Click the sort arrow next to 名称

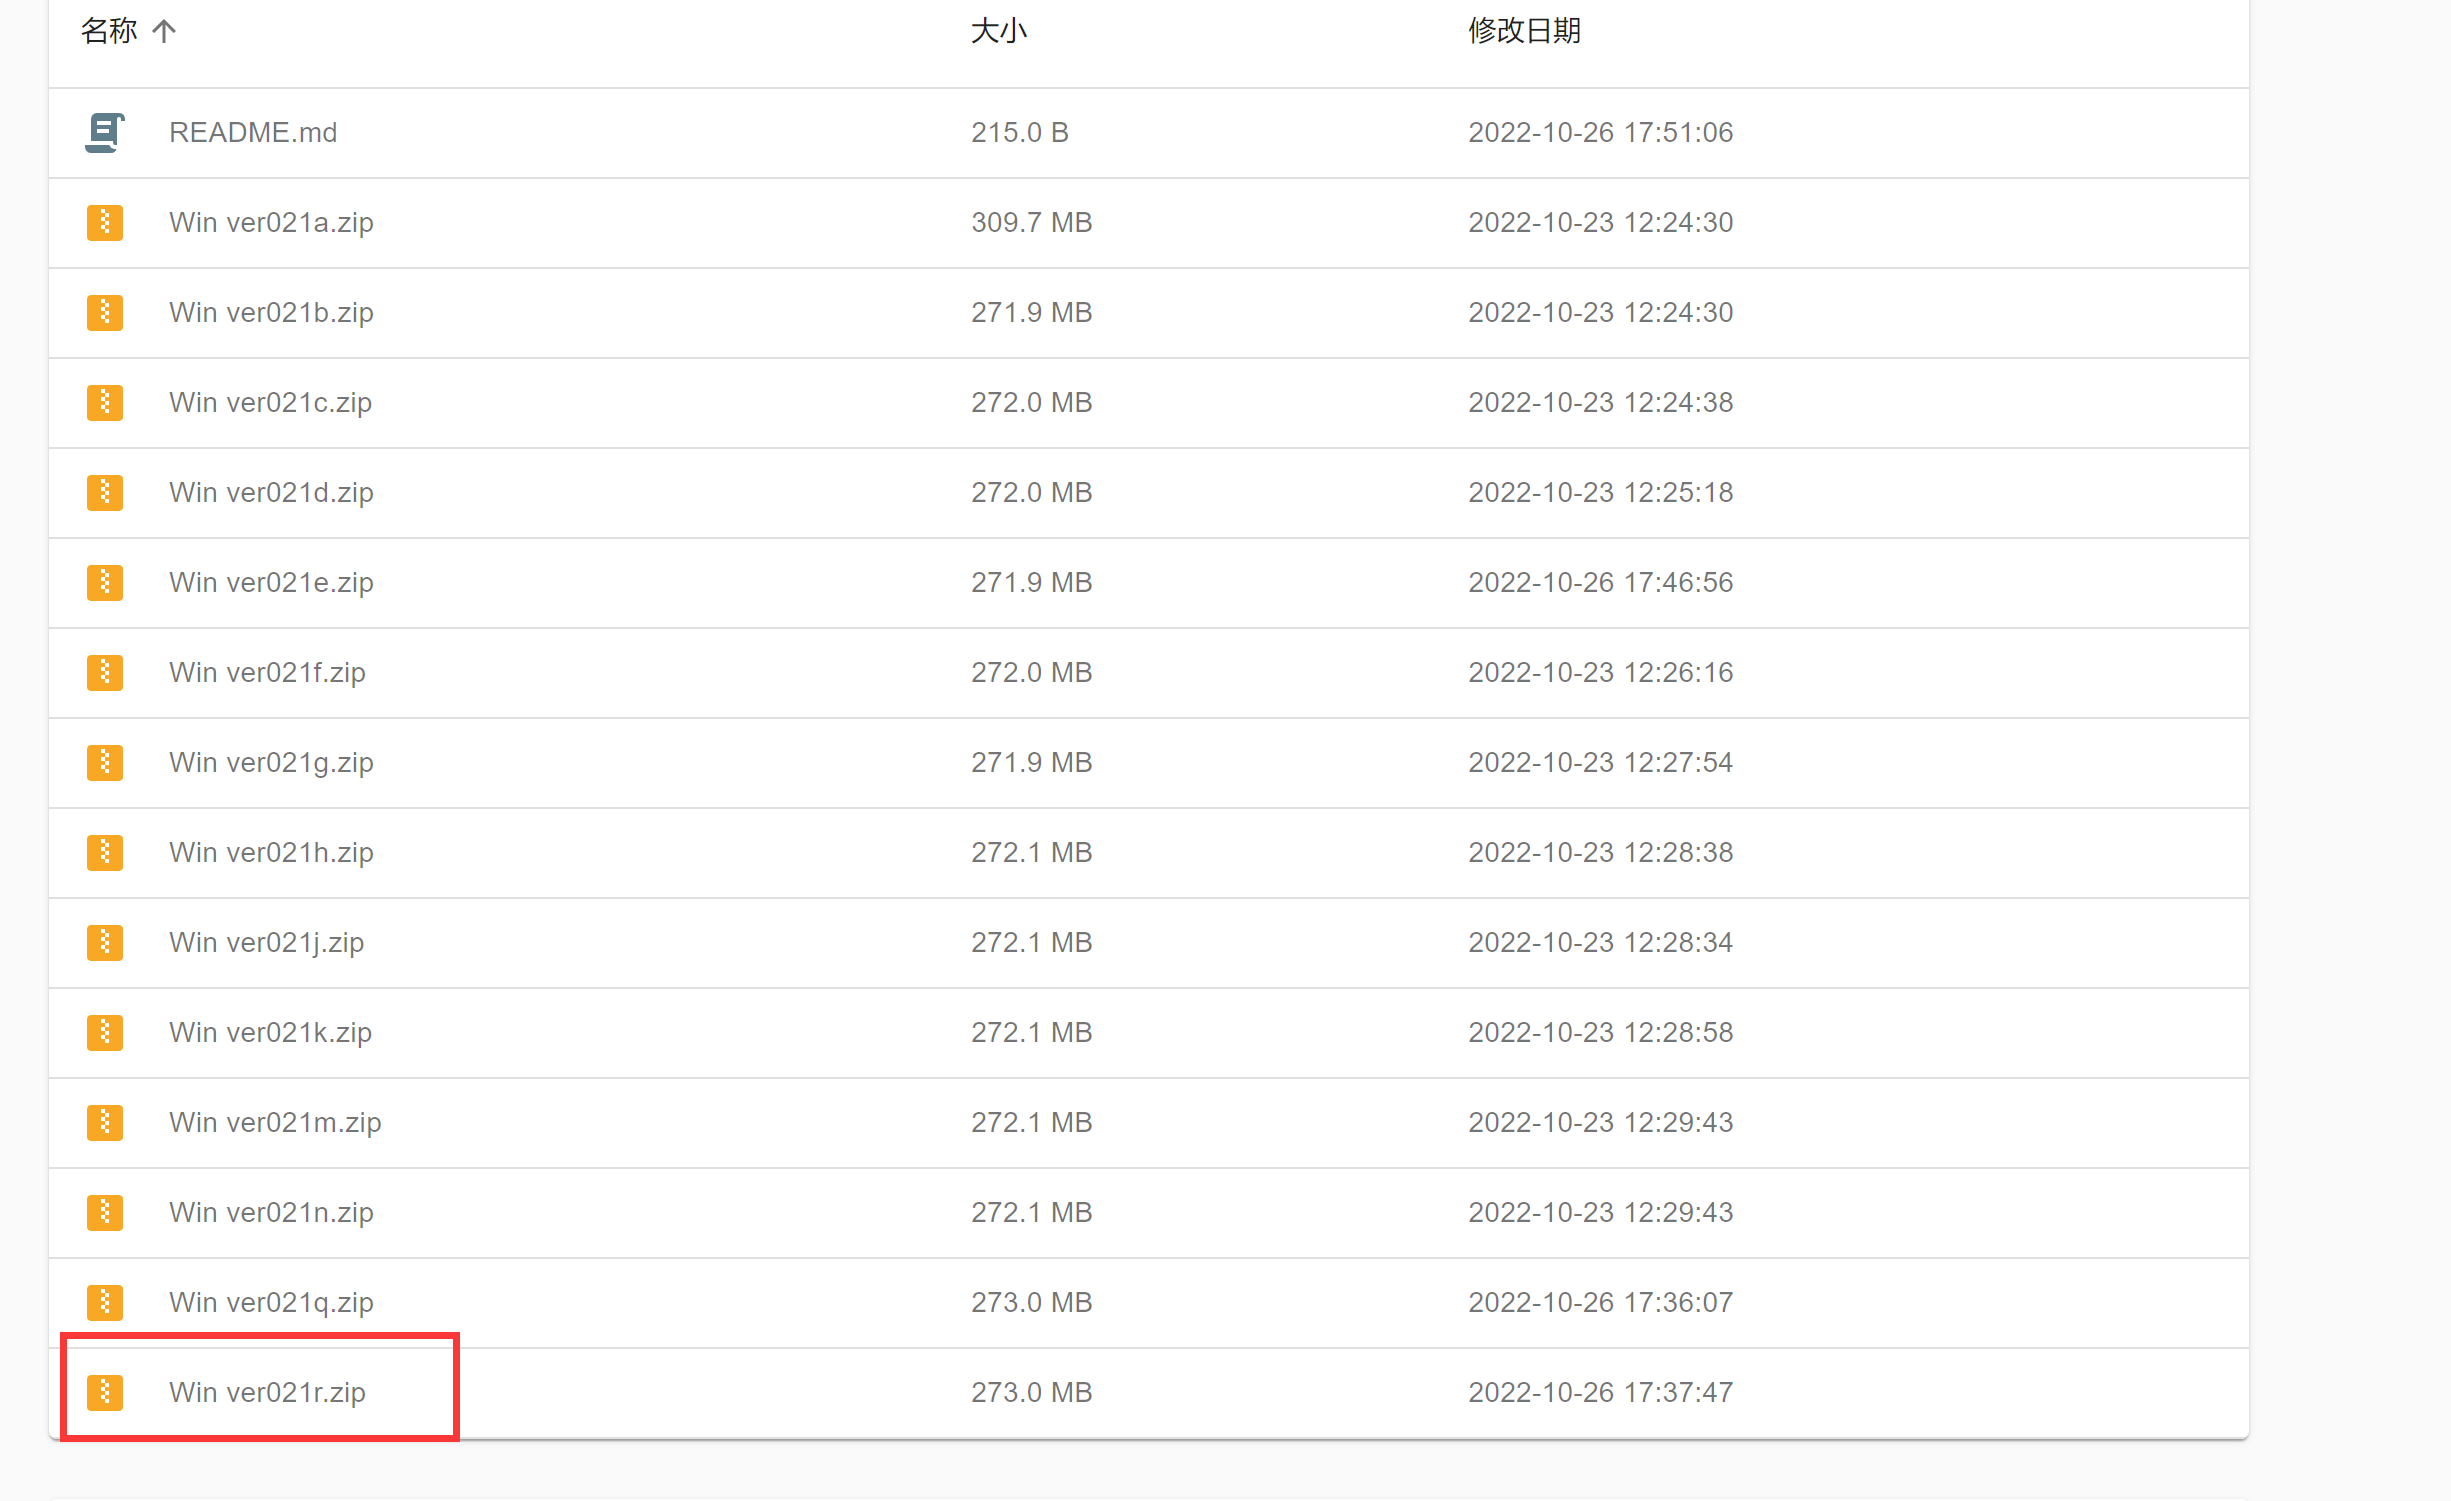[164, 31]
